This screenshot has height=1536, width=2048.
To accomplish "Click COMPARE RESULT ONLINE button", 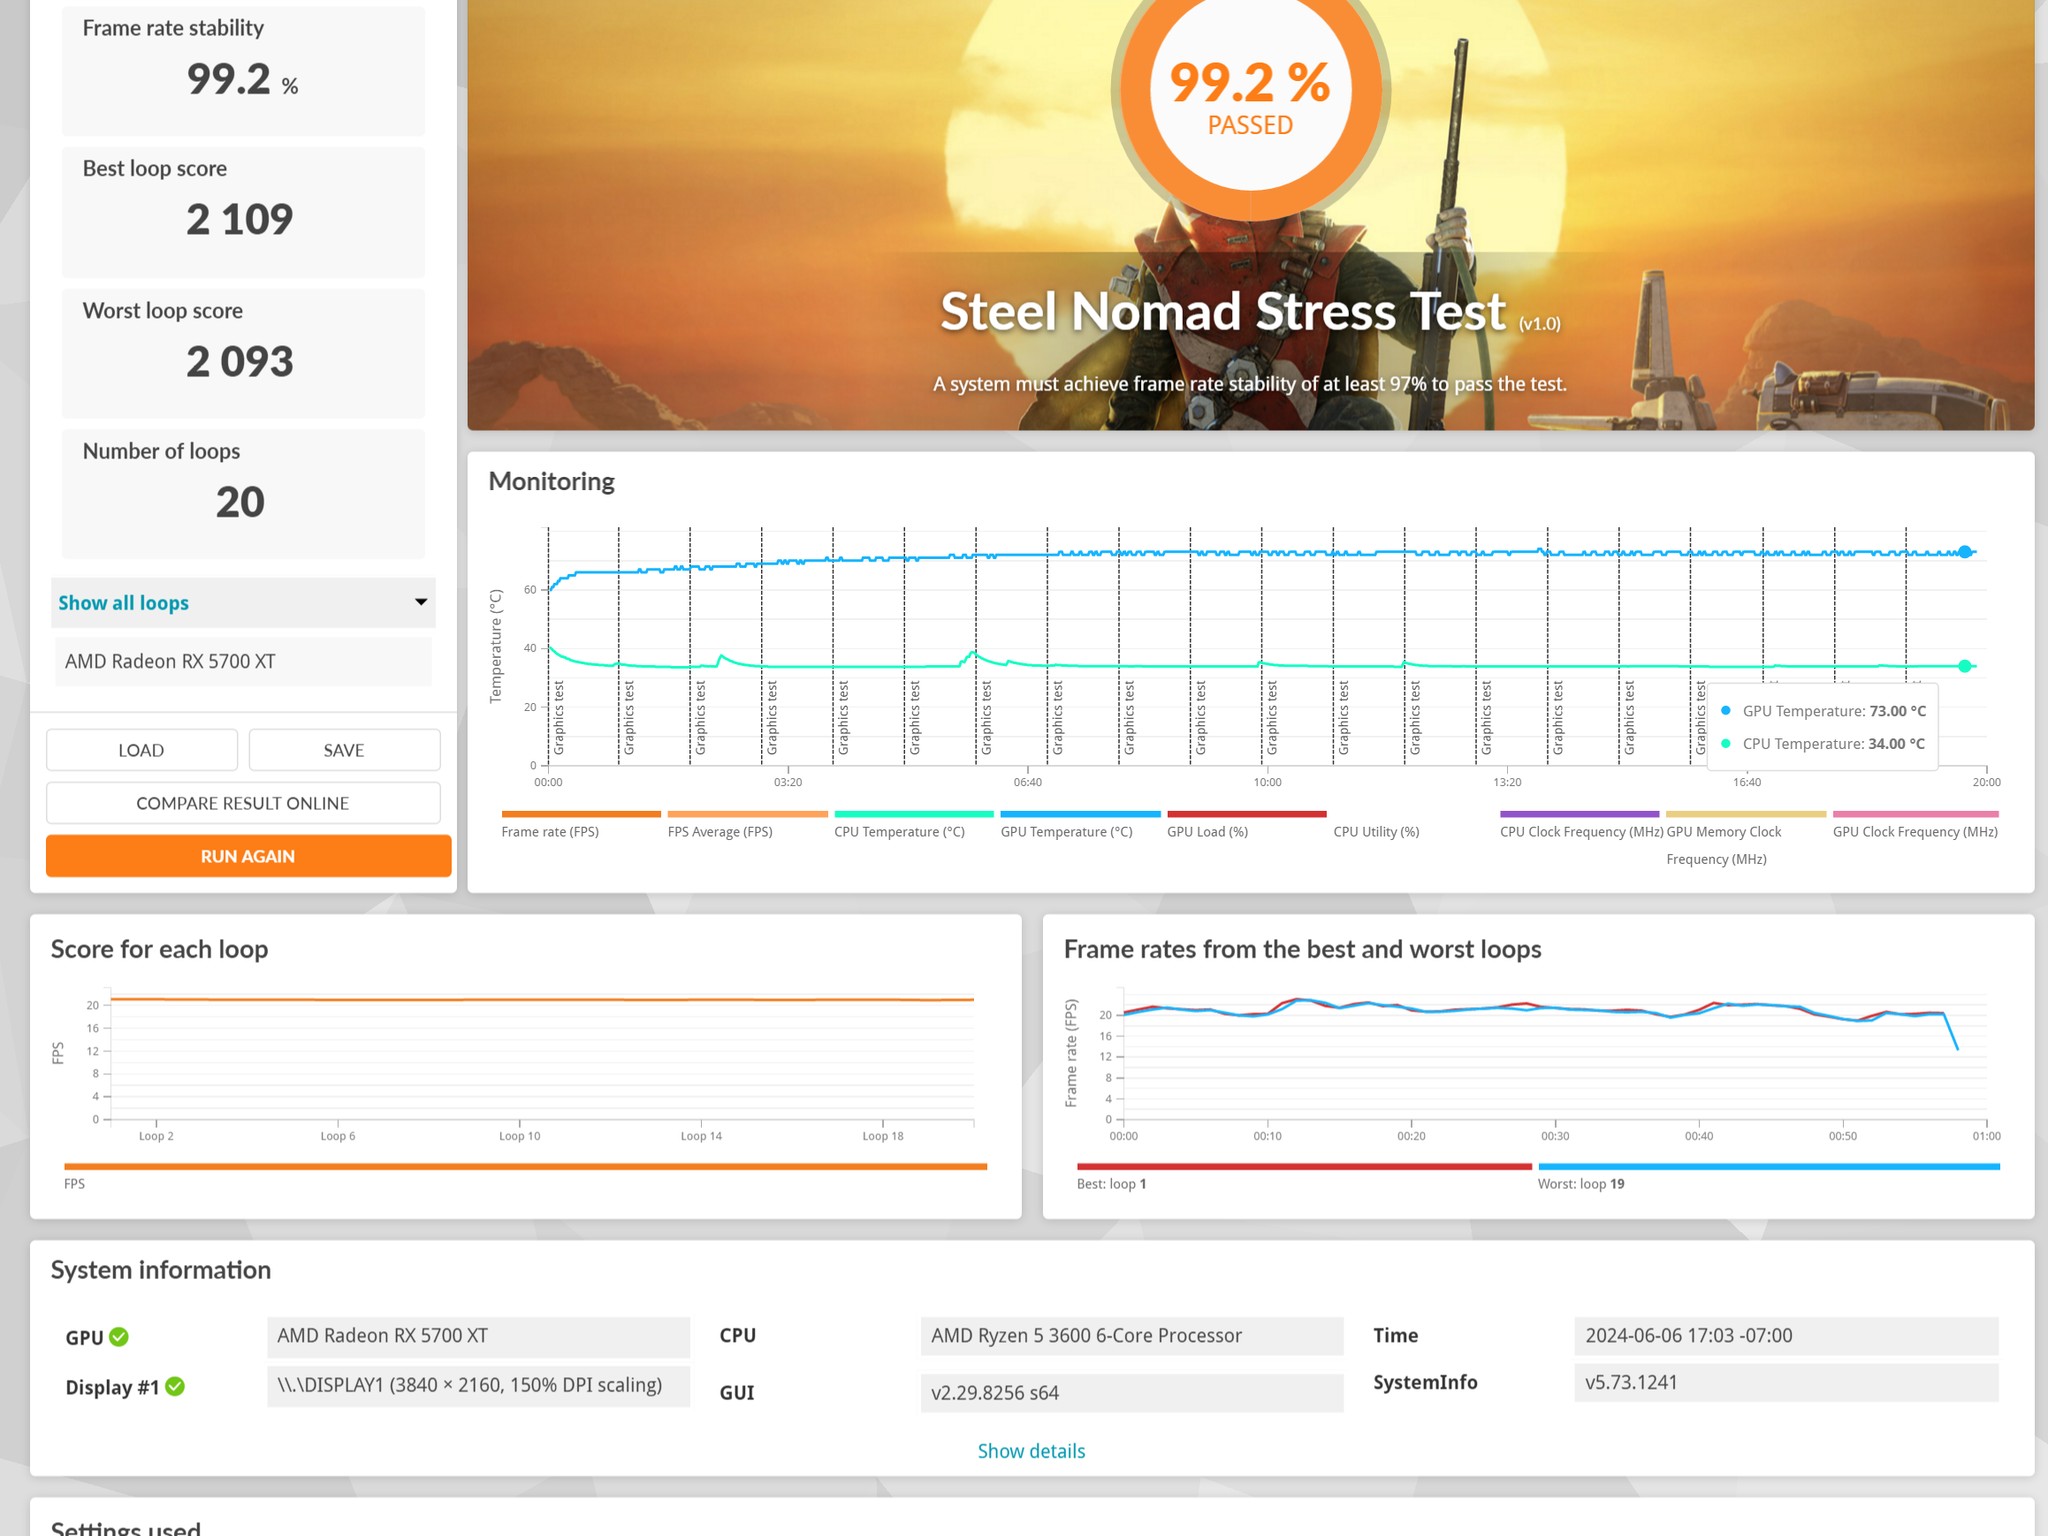I will click(x=243, y=803).
